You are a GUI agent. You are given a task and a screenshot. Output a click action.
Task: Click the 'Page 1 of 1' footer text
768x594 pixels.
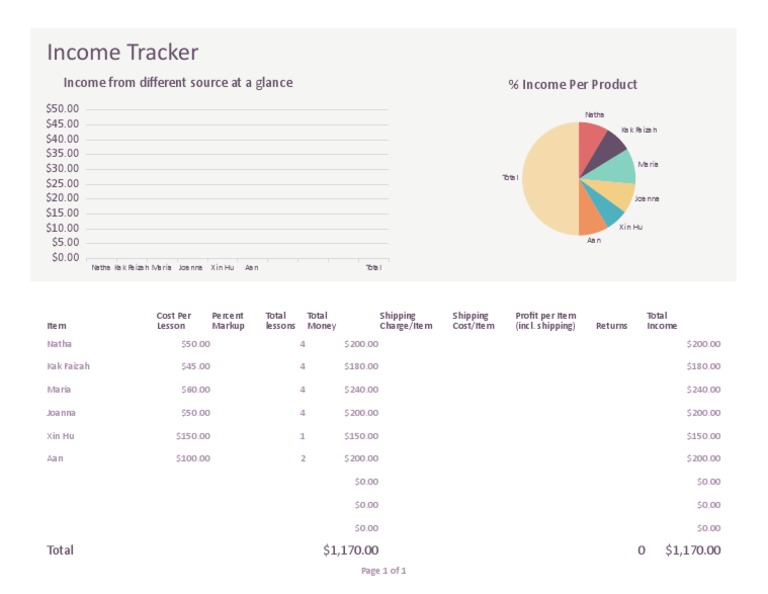pos(384,570)
